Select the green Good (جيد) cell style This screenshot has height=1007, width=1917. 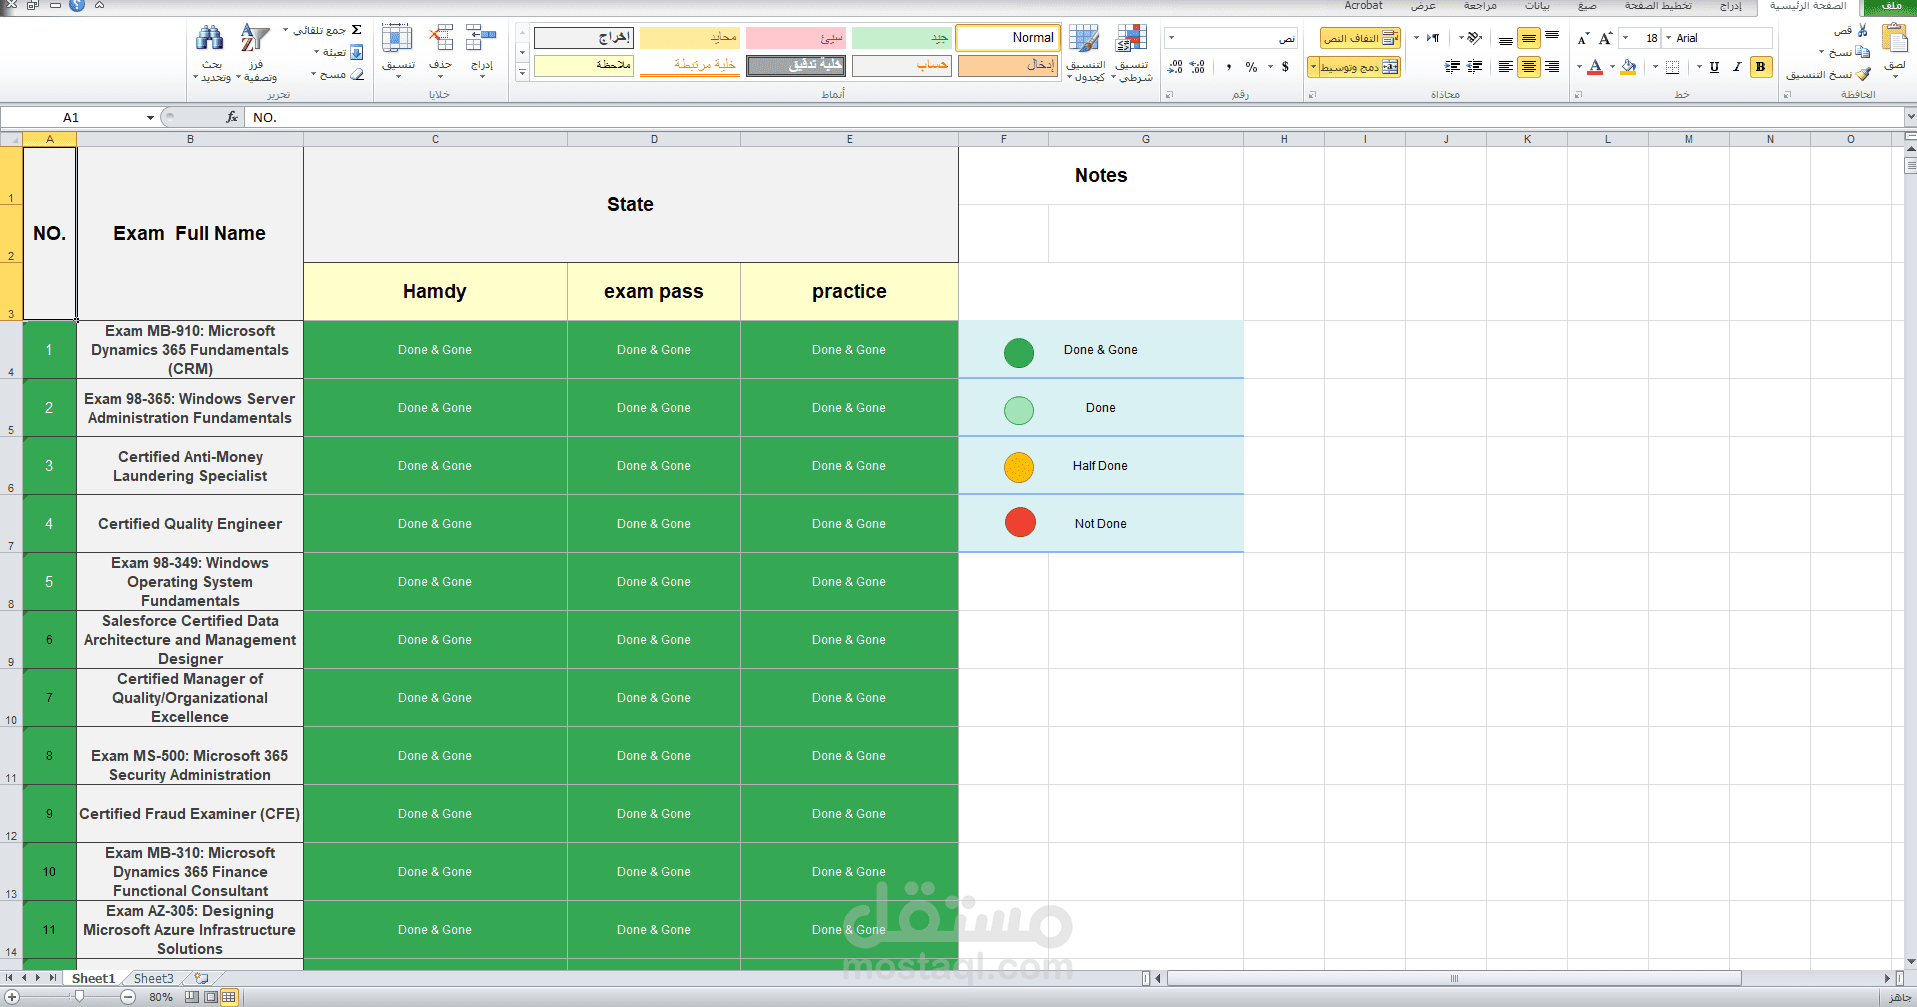(902, 38)
